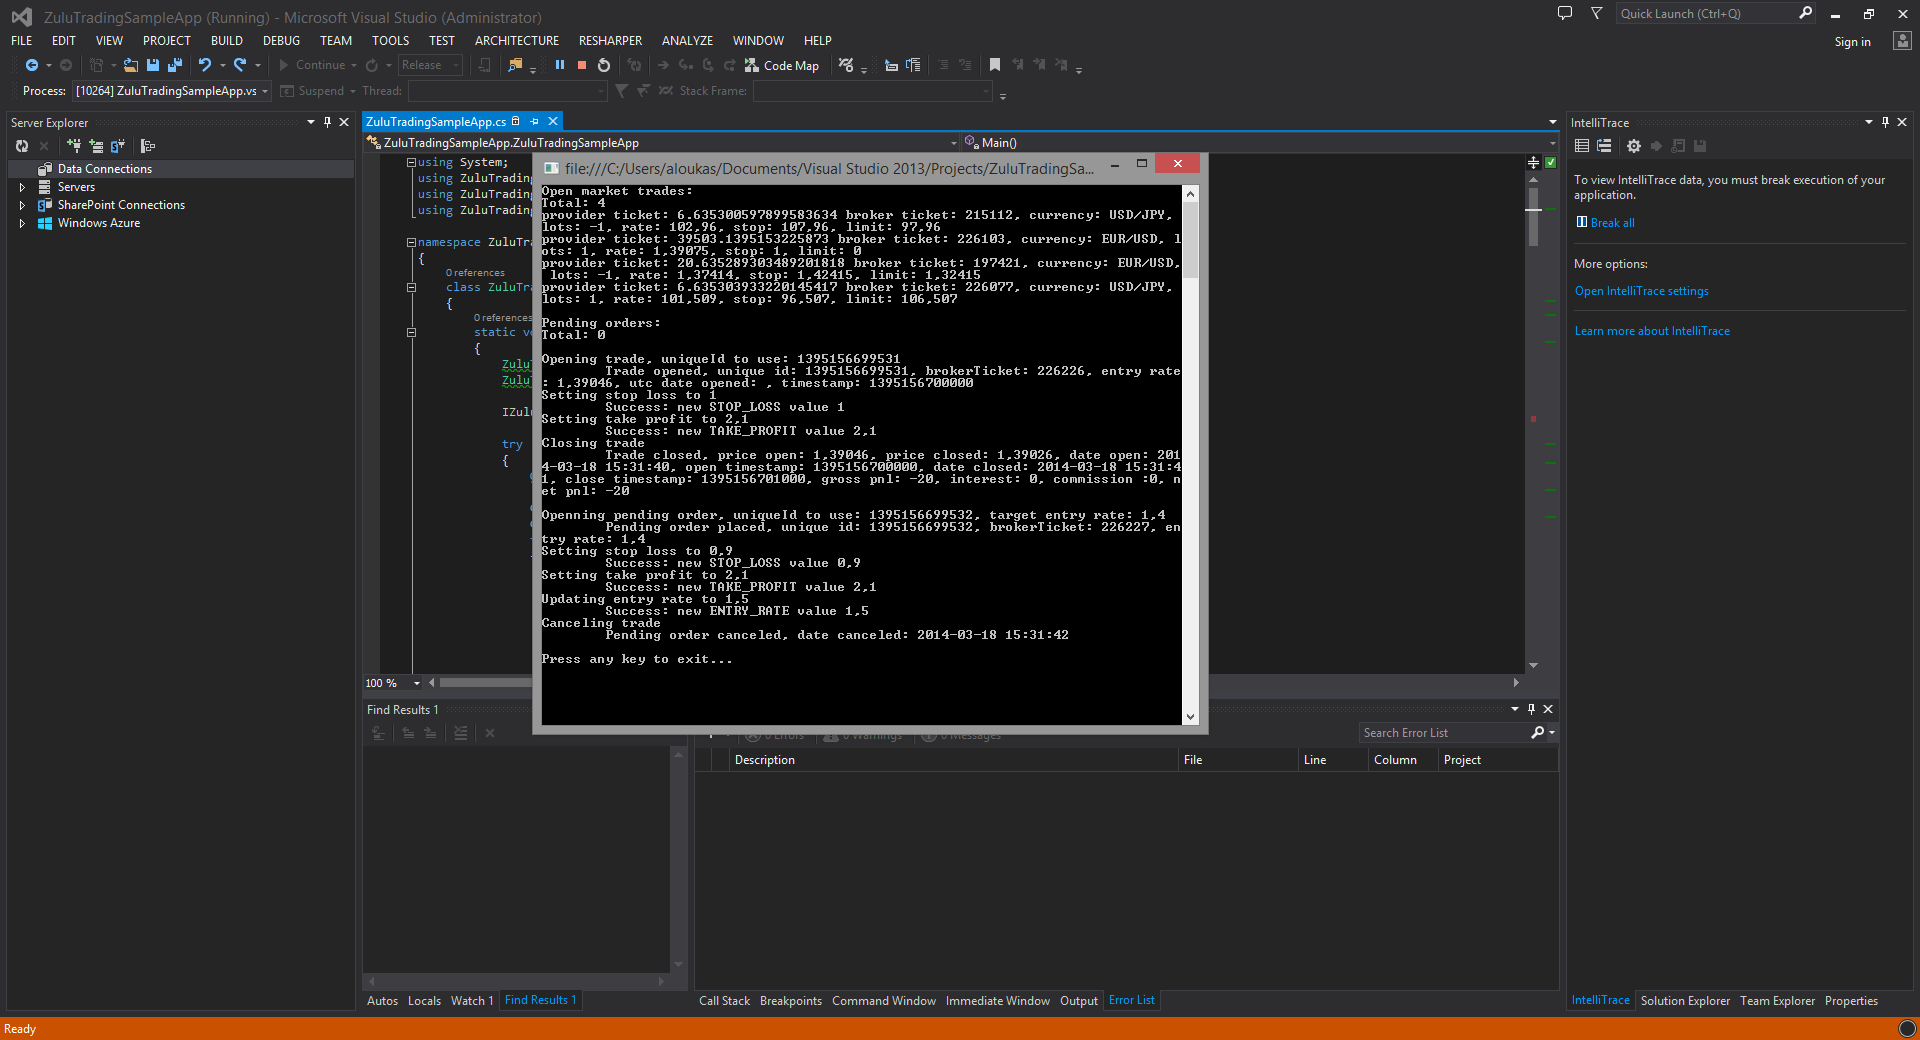This screenshot has height=1040, width=1920.
Task: Click the bookmark icon in the toolbar
Action: 995,65
